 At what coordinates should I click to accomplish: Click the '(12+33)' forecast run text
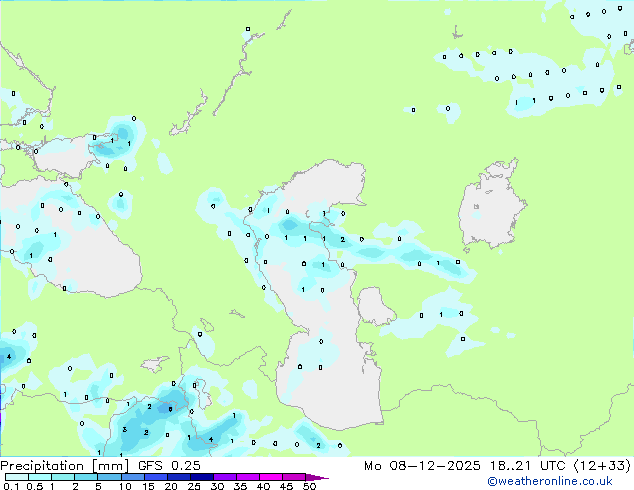click(602, 466)
